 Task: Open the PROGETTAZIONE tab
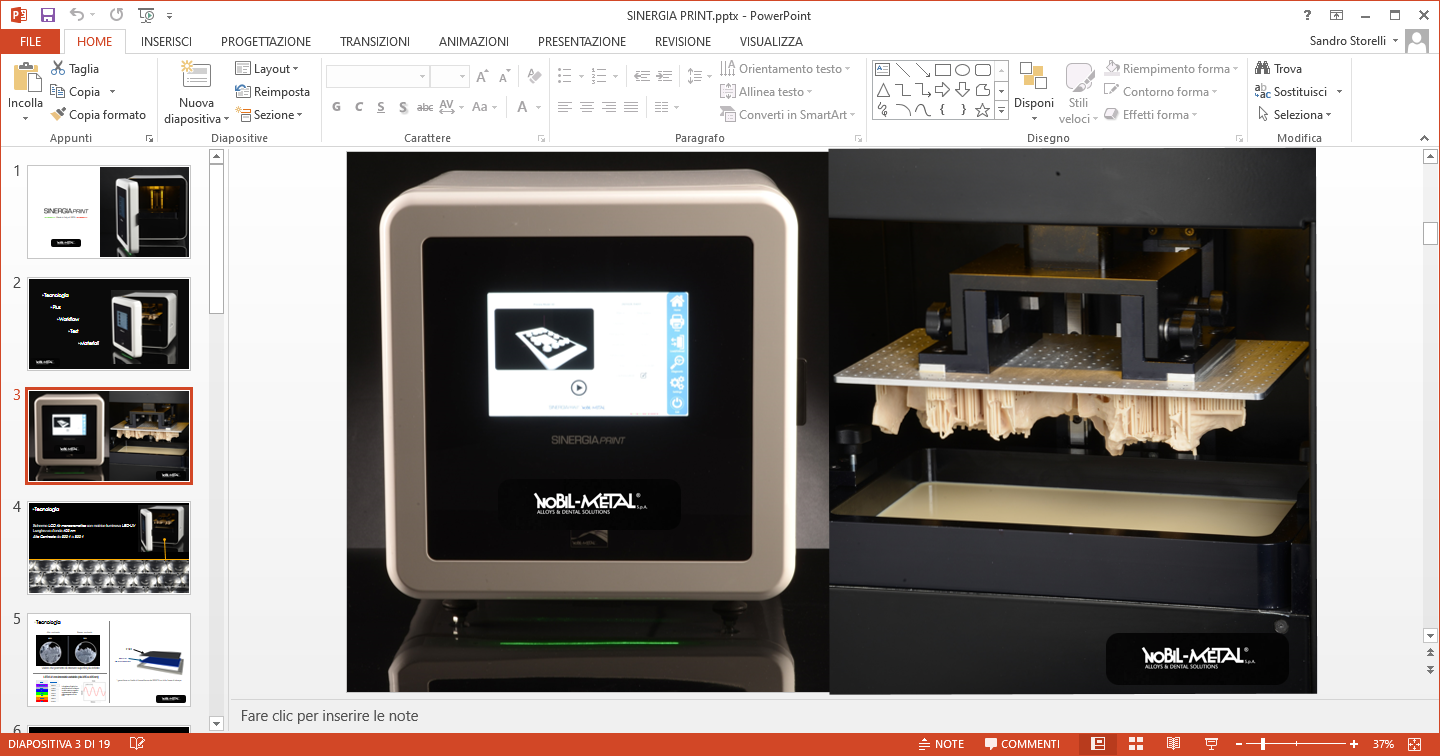click(x=266, y=42)
